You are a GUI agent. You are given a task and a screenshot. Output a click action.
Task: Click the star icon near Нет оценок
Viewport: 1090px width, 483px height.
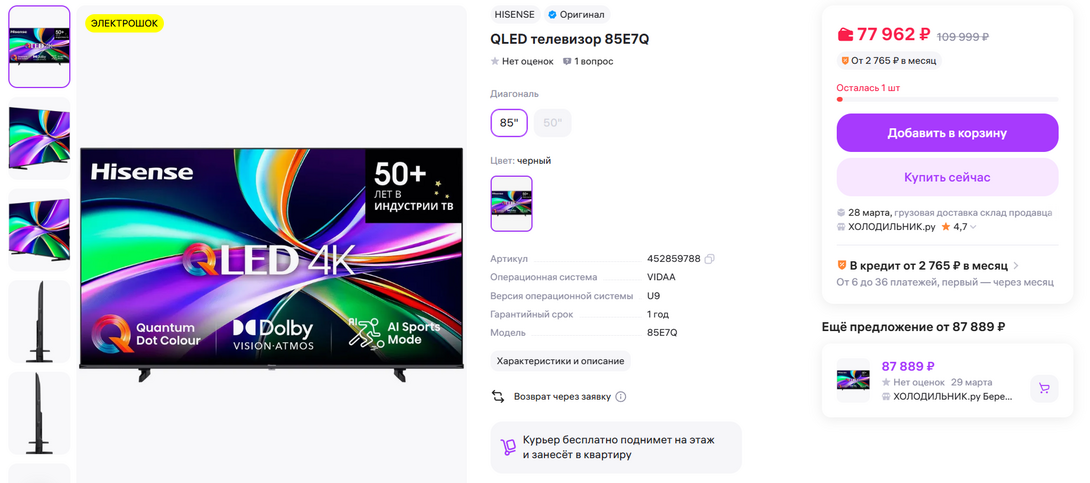[x=495, y=61]
